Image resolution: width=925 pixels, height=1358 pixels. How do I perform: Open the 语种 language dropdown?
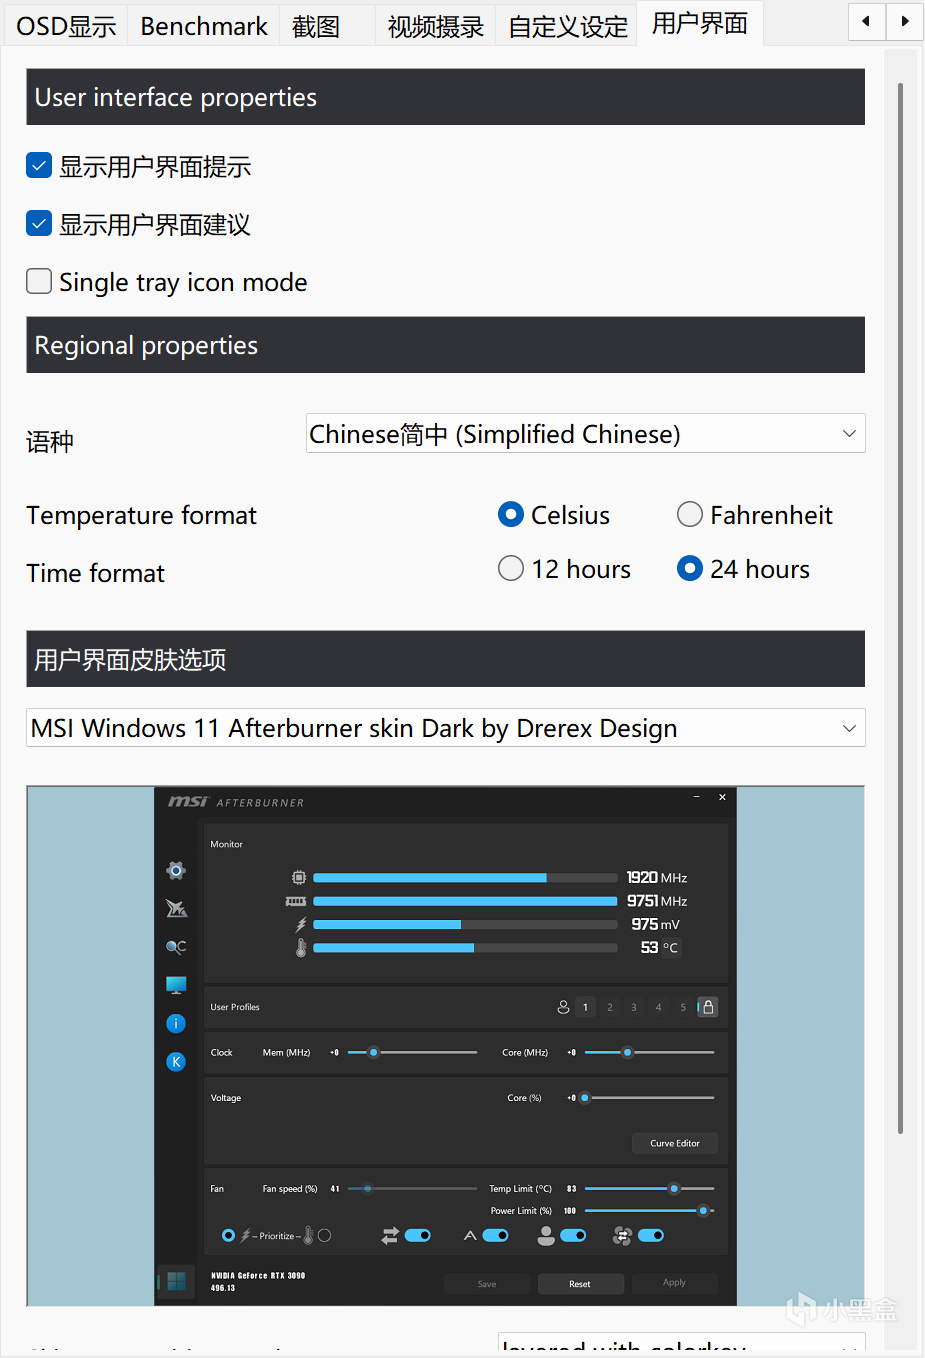(585, 434)
